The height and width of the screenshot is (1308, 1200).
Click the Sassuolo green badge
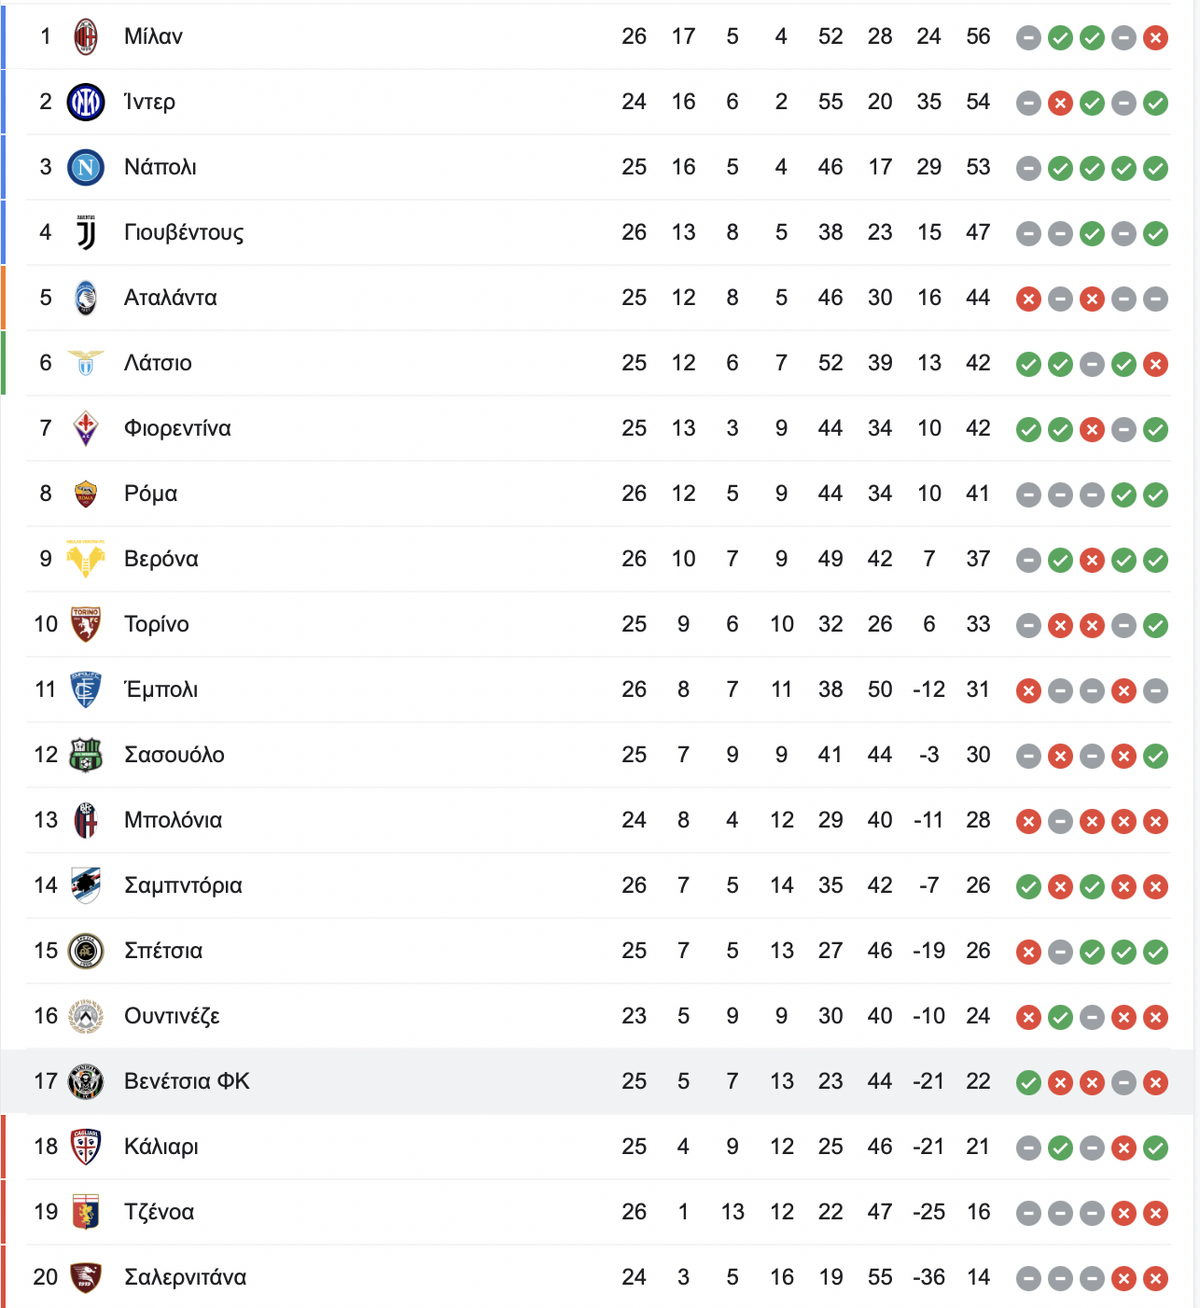click(86, 755)
